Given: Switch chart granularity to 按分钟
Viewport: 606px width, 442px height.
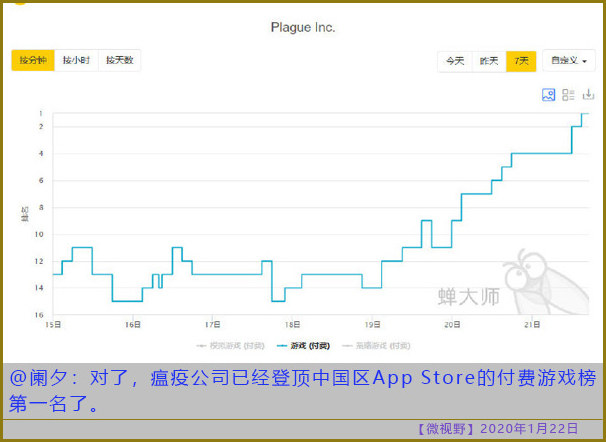Looking at the screenshot, I should (33, 60).
